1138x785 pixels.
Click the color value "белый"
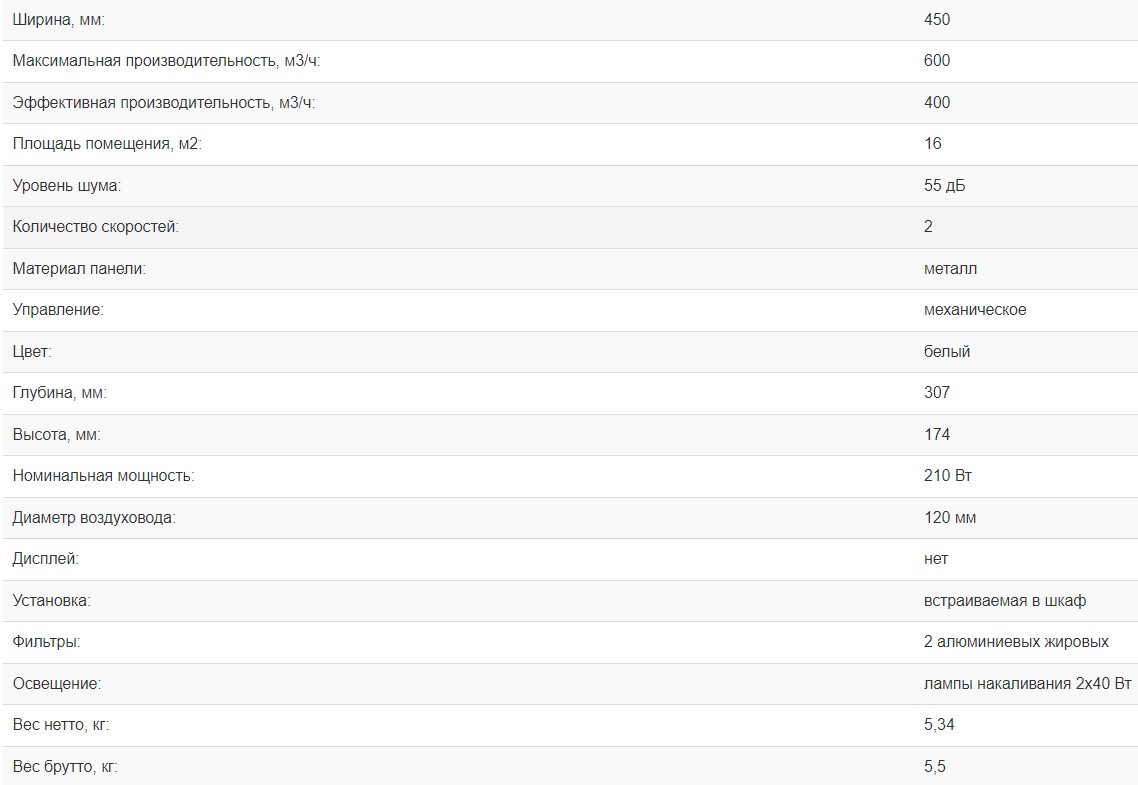coord(947,352)
